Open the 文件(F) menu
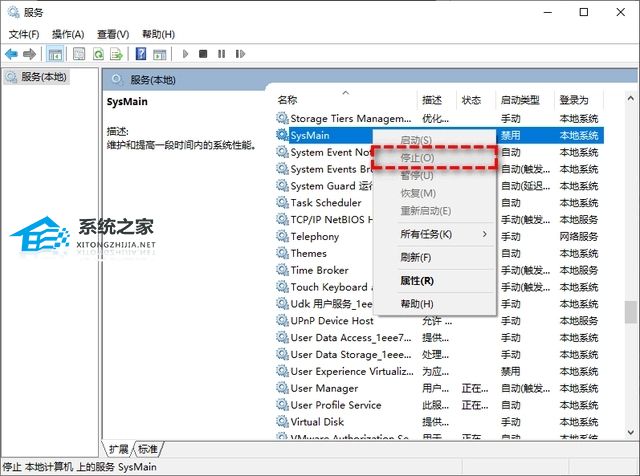The width and height of the screenshot is (640, 476). point(24,34)
